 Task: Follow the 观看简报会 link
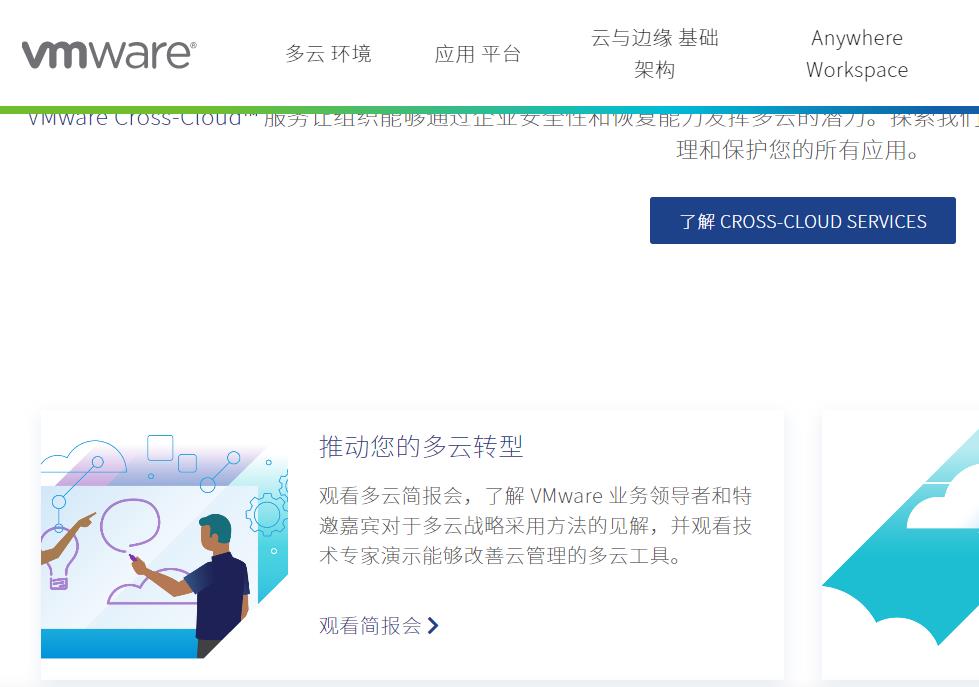[x=370, y=625]
